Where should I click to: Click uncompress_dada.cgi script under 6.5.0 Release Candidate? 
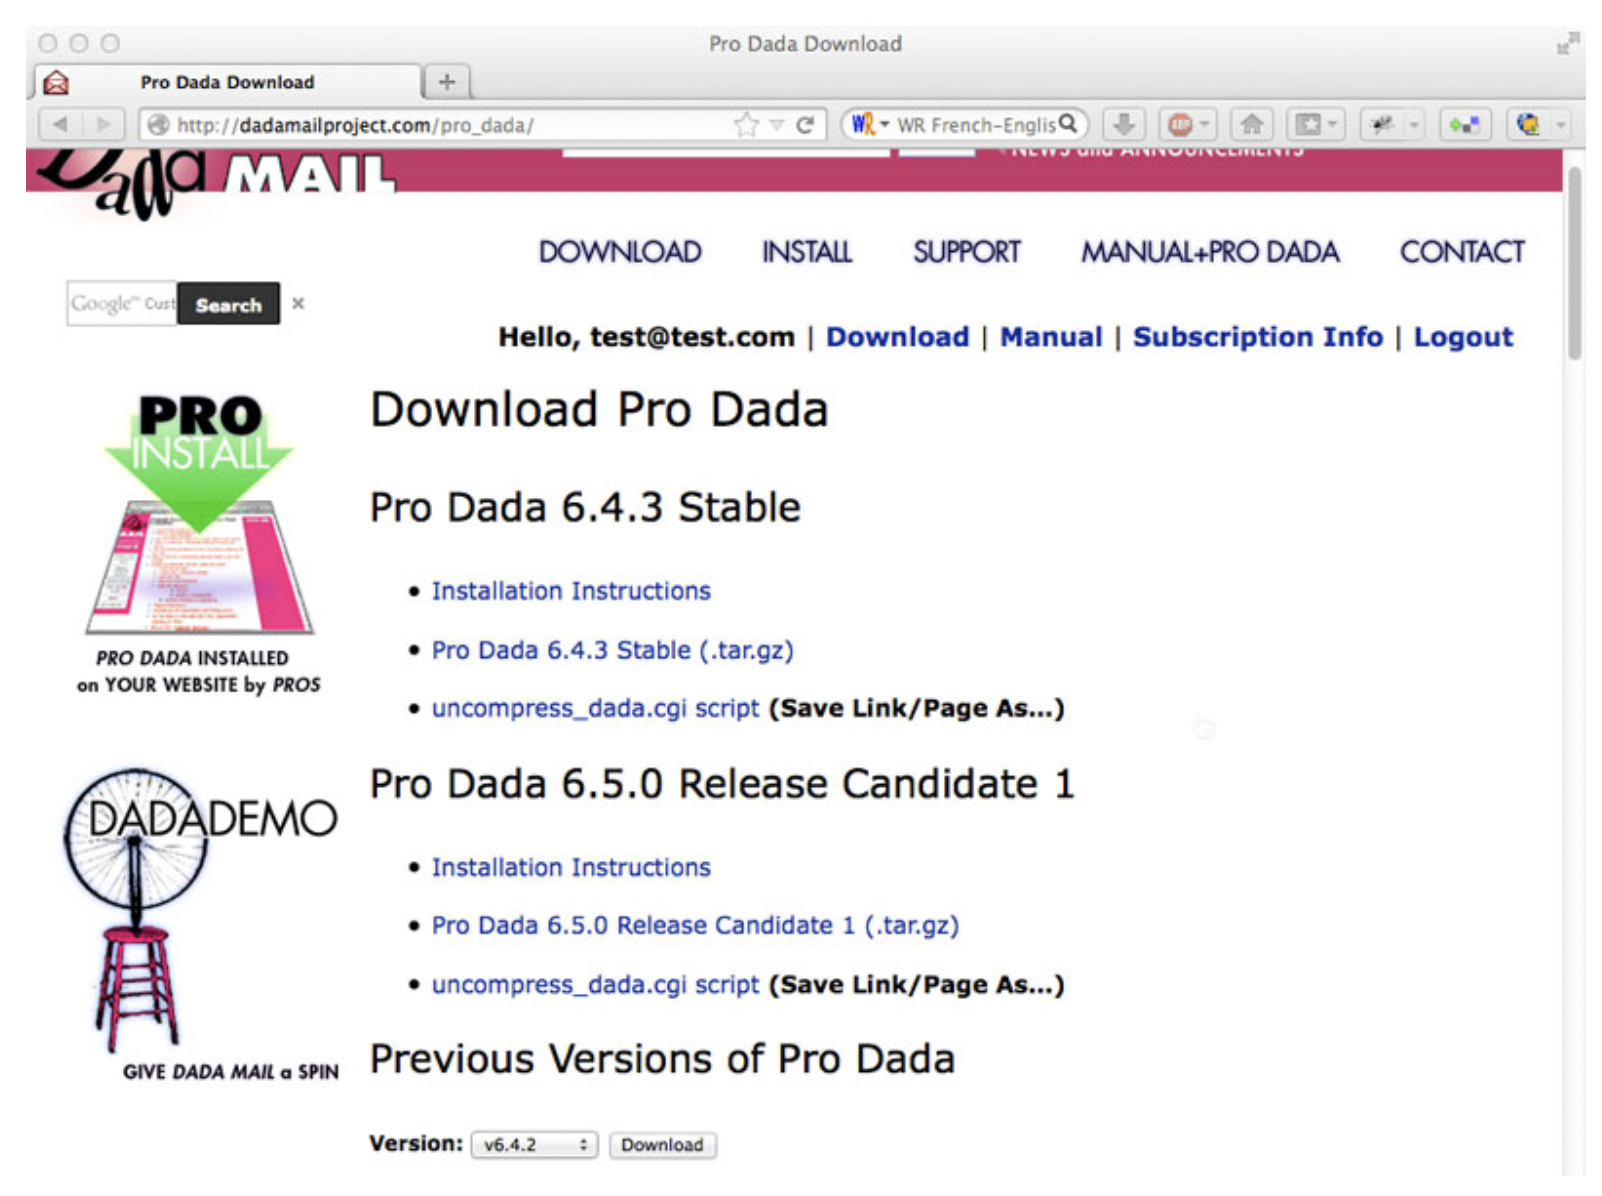[x=595, y=984]
